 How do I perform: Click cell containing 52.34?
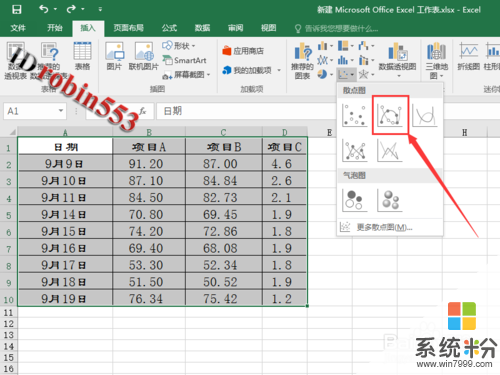(x=224, y=265)
